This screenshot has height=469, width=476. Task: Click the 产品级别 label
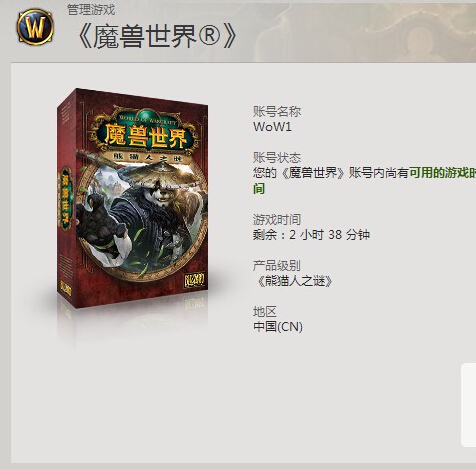click(277, 266)
